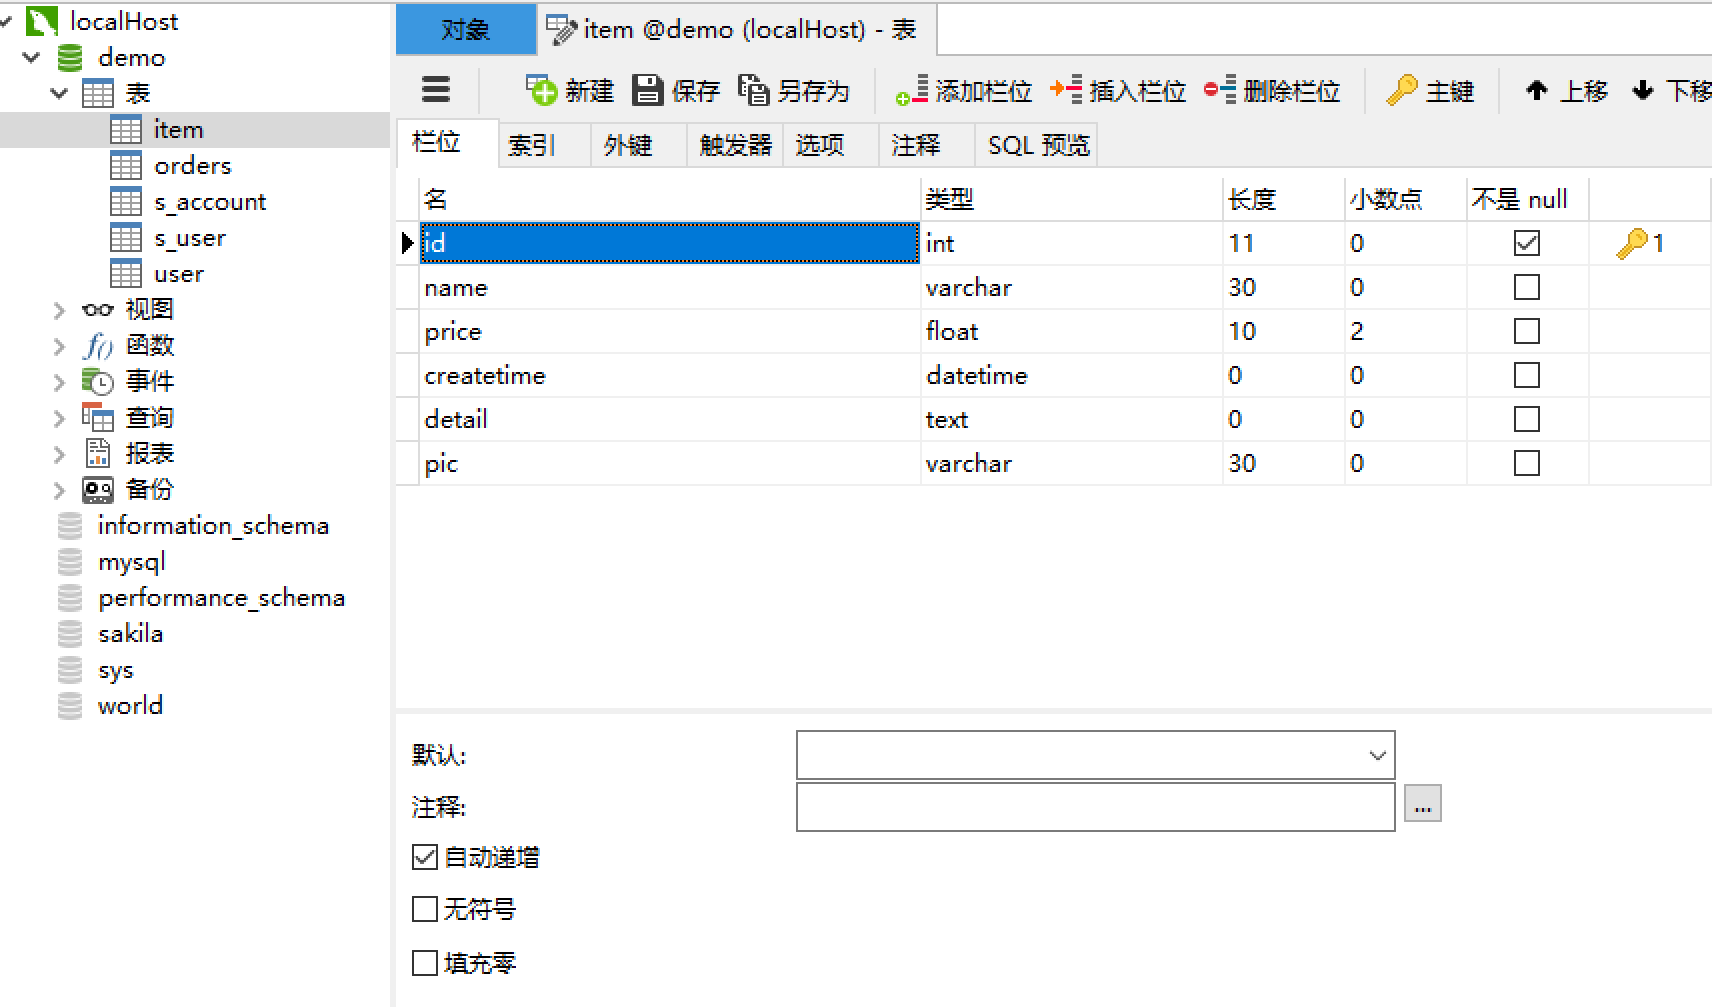This screenshot has width=1712, height=1007.
Task: Uncheck Not null for id field
Action: (x=1526, y=243)
